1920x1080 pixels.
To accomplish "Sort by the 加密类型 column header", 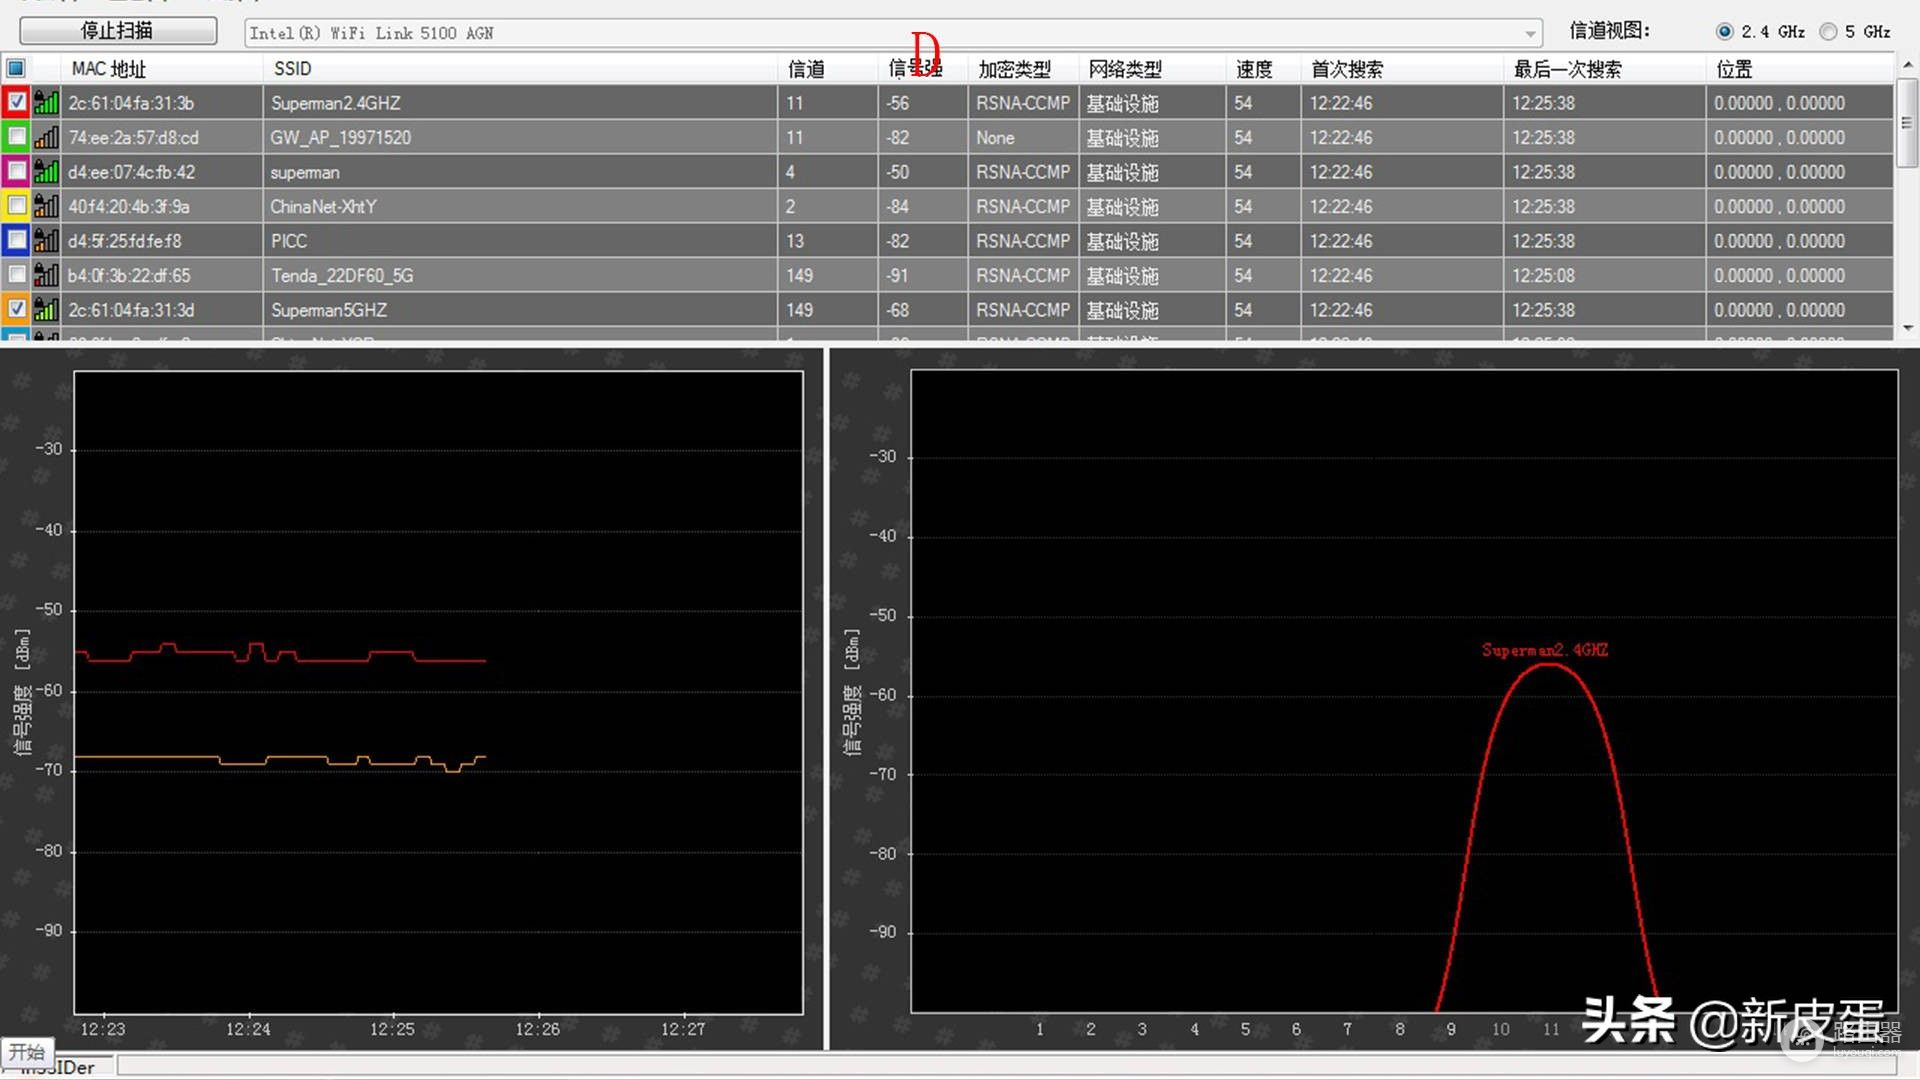I will [x=1022, y=69].
